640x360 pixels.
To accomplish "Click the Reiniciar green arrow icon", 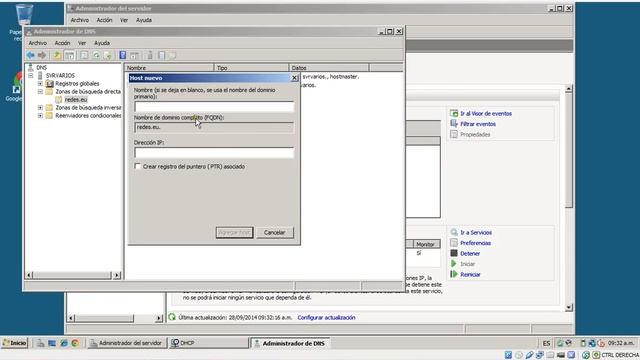I will (x=454, y=274).
